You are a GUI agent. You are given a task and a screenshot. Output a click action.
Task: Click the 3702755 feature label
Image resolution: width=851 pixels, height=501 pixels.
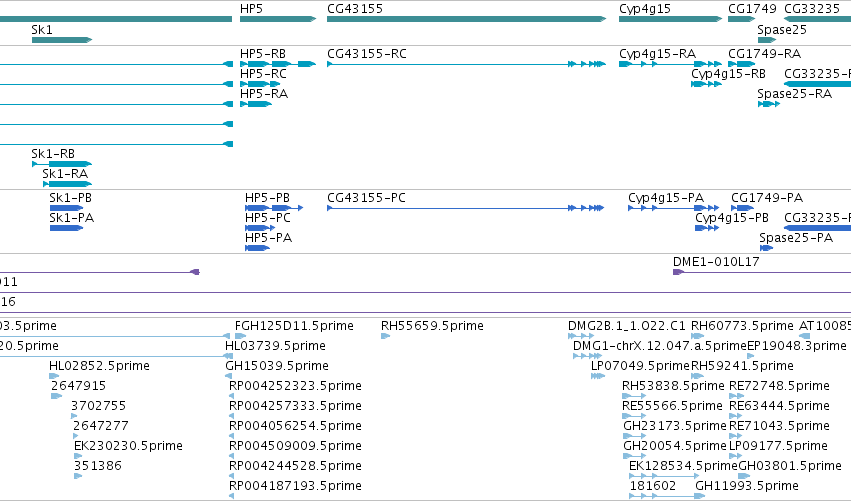coord(98,406)
